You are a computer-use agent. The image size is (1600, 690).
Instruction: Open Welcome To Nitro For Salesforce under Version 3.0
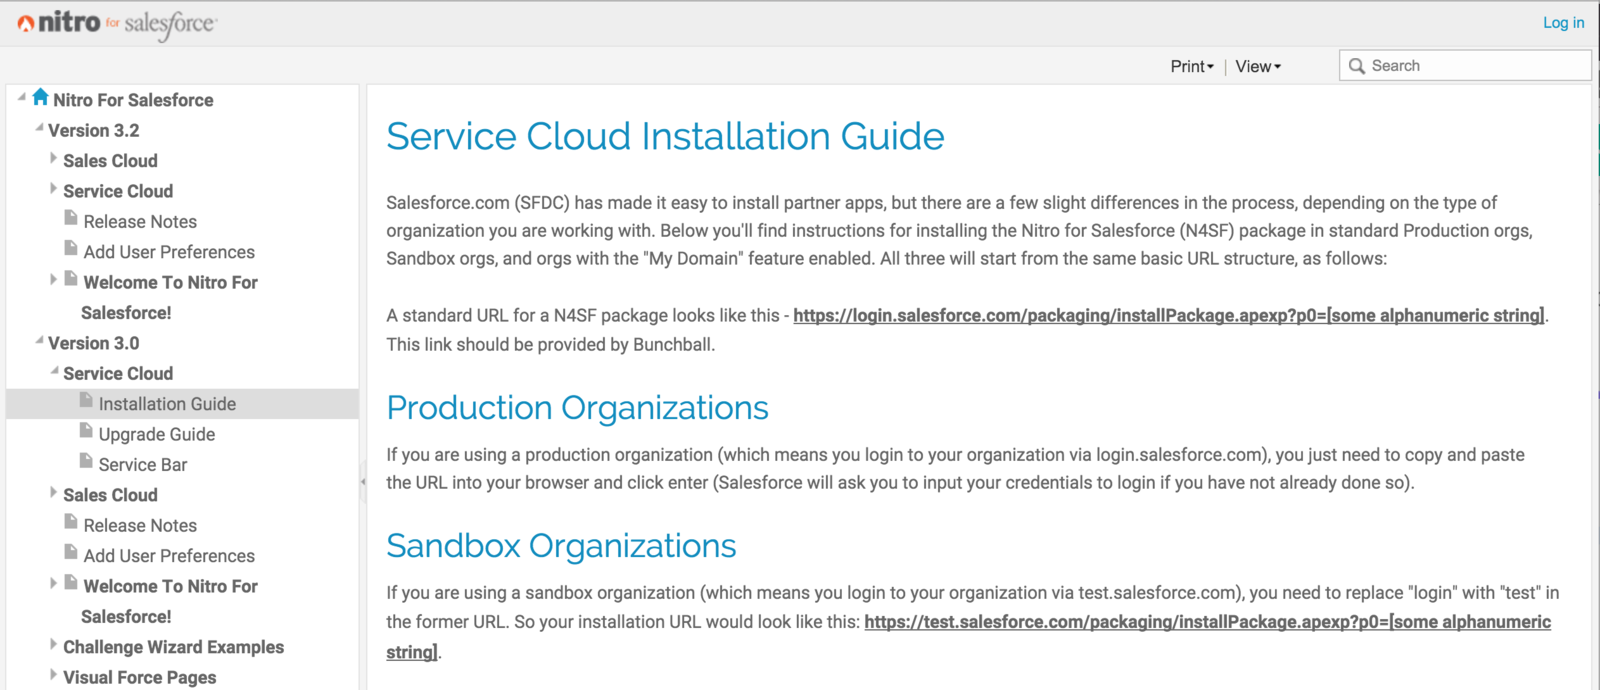coord(170,601)
